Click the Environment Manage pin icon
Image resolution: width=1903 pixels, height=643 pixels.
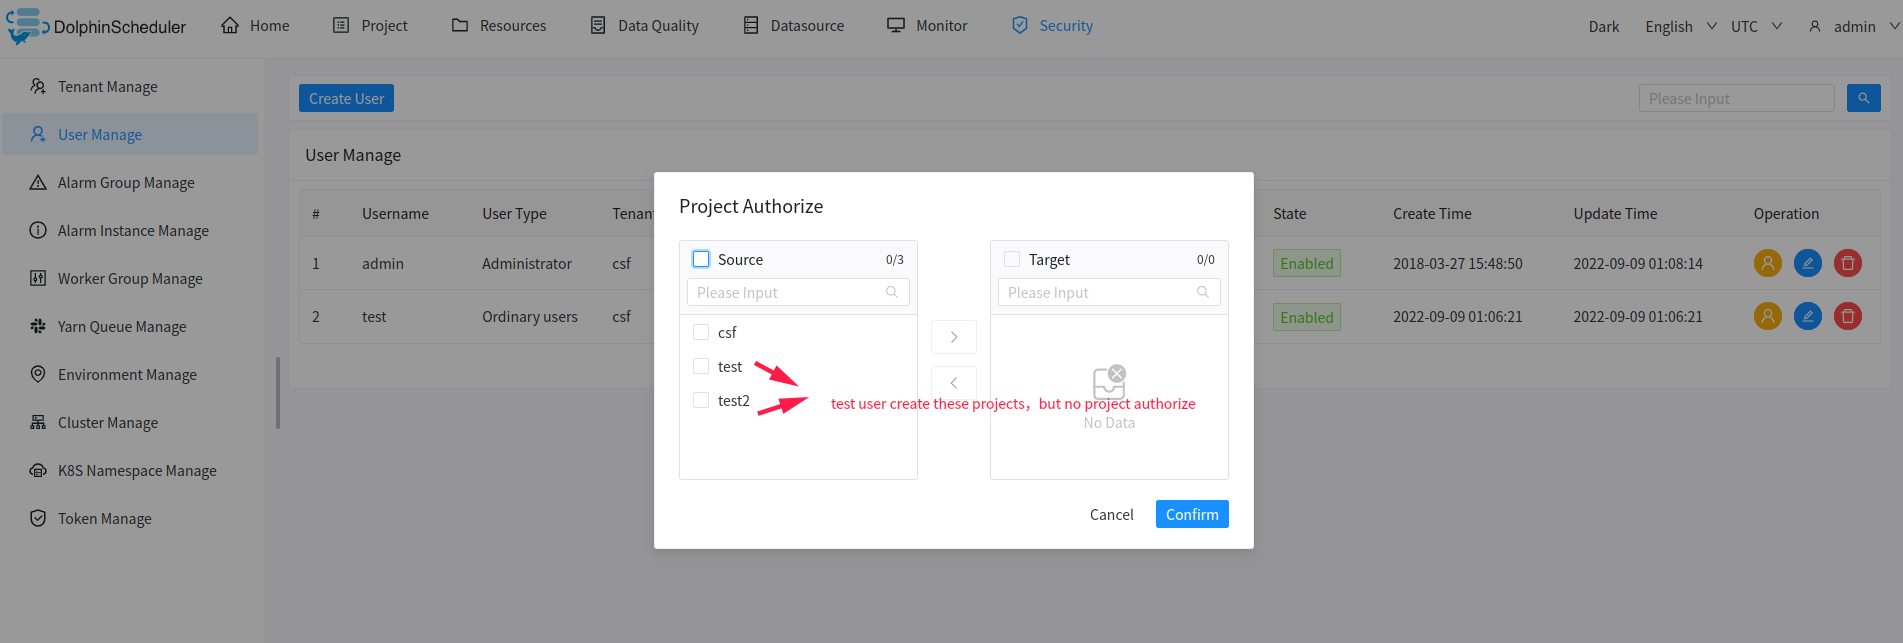38,374
